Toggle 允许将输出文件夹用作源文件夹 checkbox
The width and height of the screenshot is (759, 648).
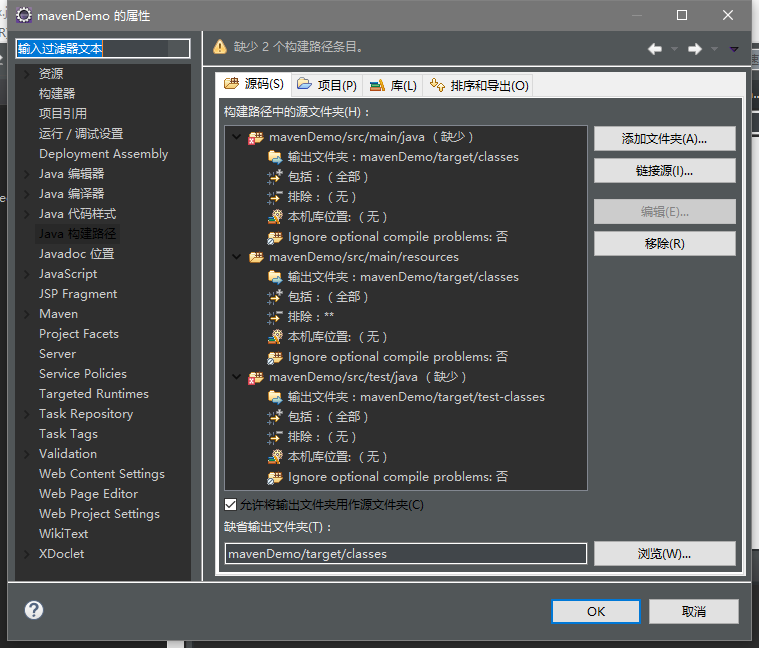point(230,505)
